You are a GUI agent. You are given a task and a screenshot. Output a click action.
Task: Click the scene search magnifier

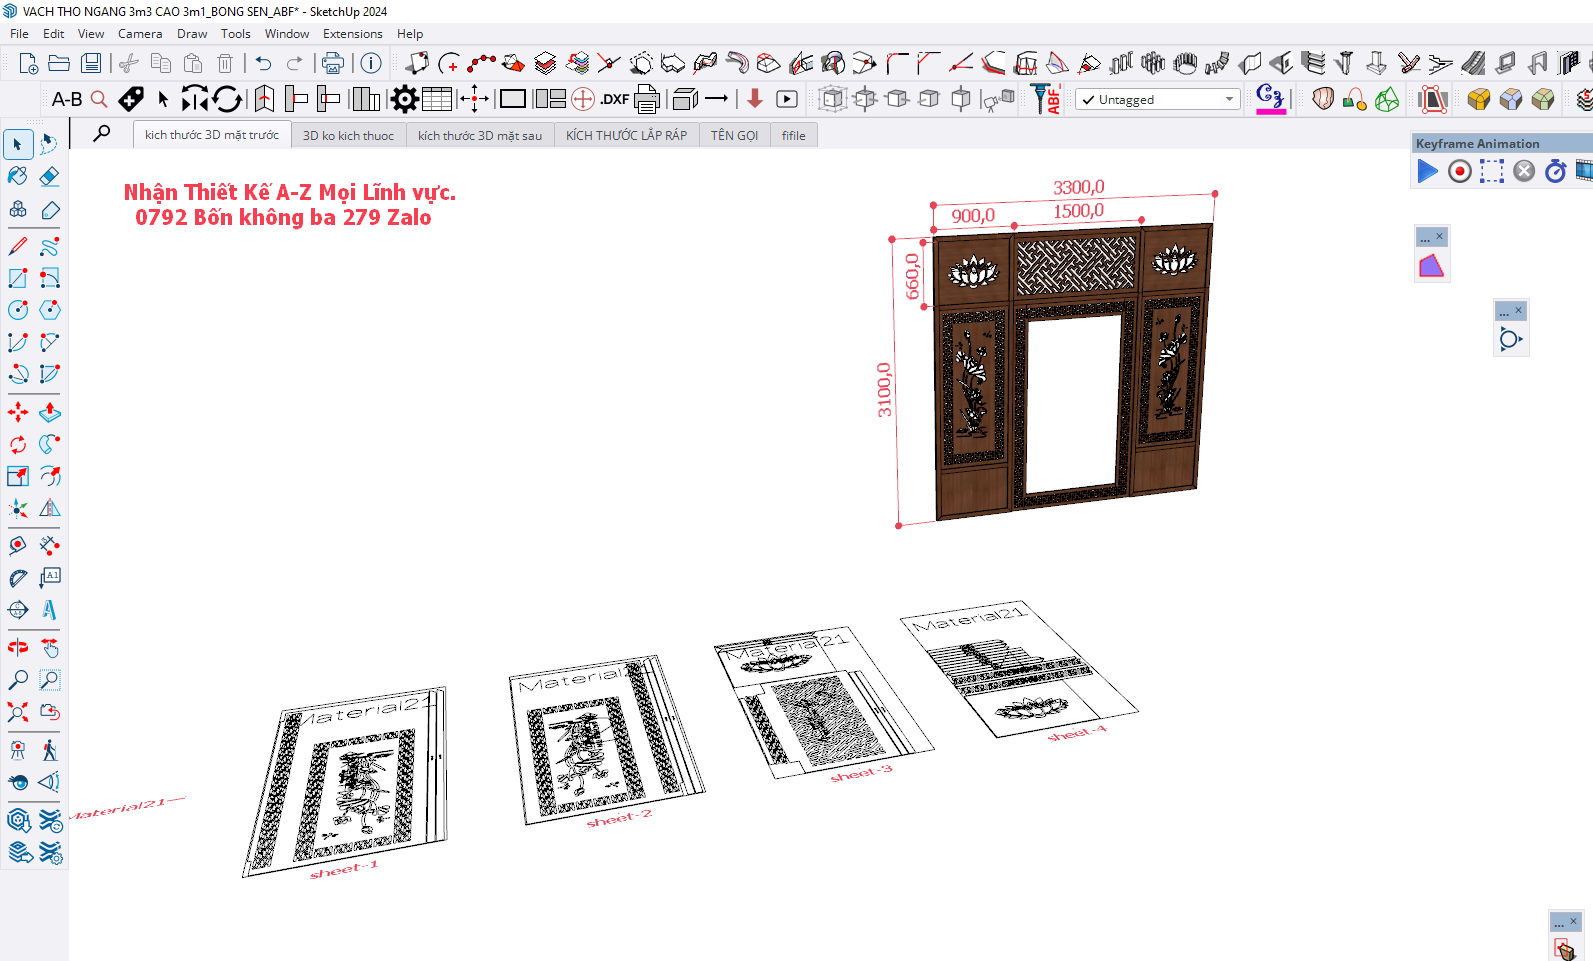coord(102,133)
